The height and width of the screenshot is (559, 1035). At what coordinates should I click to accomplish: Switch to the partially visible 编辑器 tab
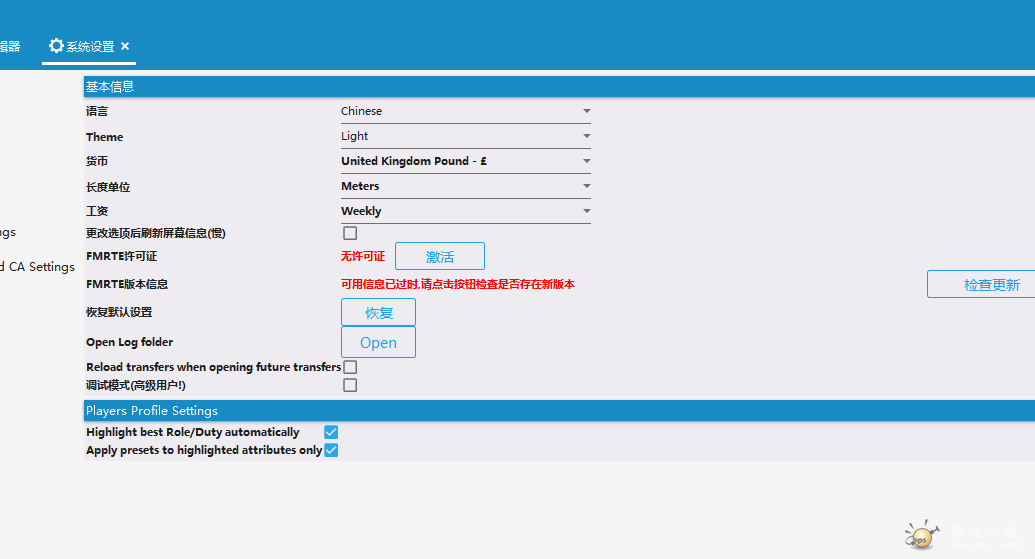[x=10, y=46]
